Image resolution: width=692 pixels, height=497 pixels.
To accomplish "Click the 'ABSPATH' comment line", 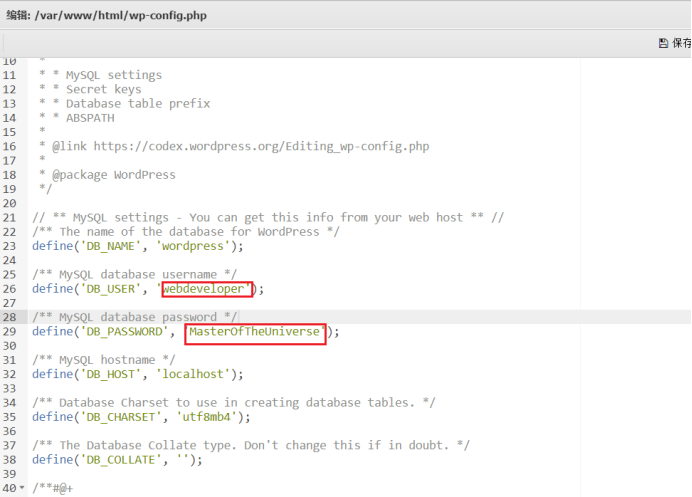I will [x=76, y=118].
